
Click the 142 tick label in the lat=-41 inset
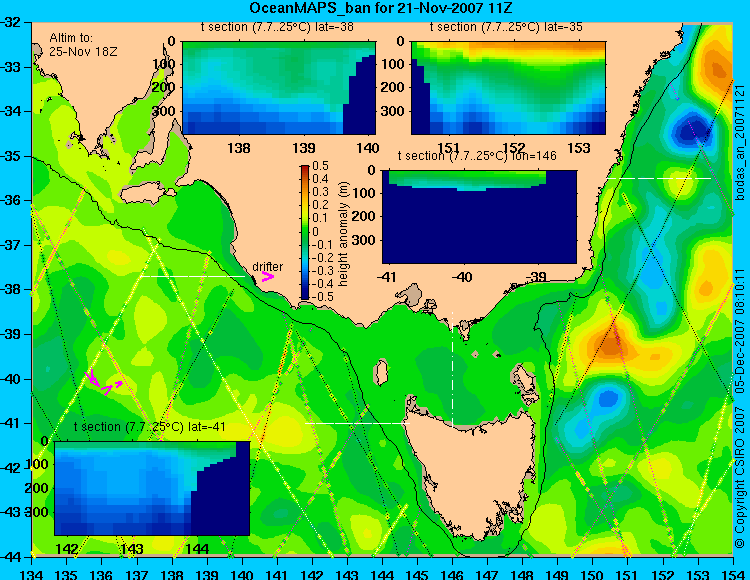click(x=67, y=548)
